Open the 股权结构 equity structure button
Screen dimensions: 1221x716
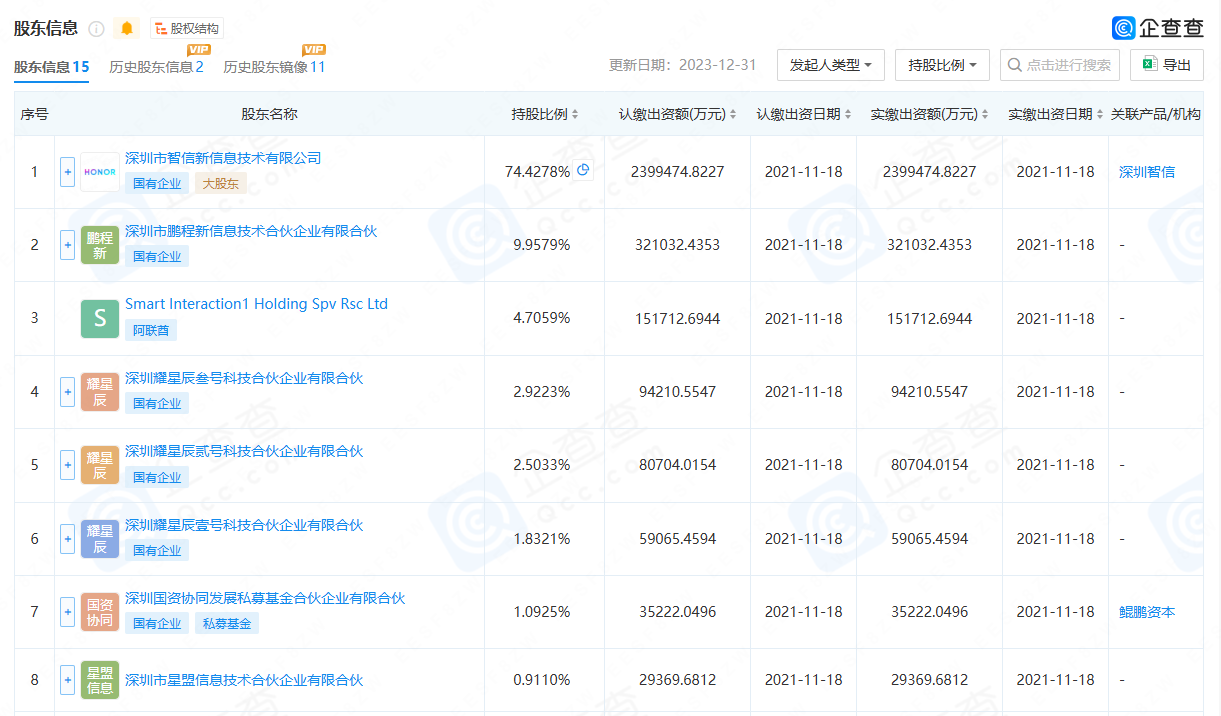click(x=187, y=29)
